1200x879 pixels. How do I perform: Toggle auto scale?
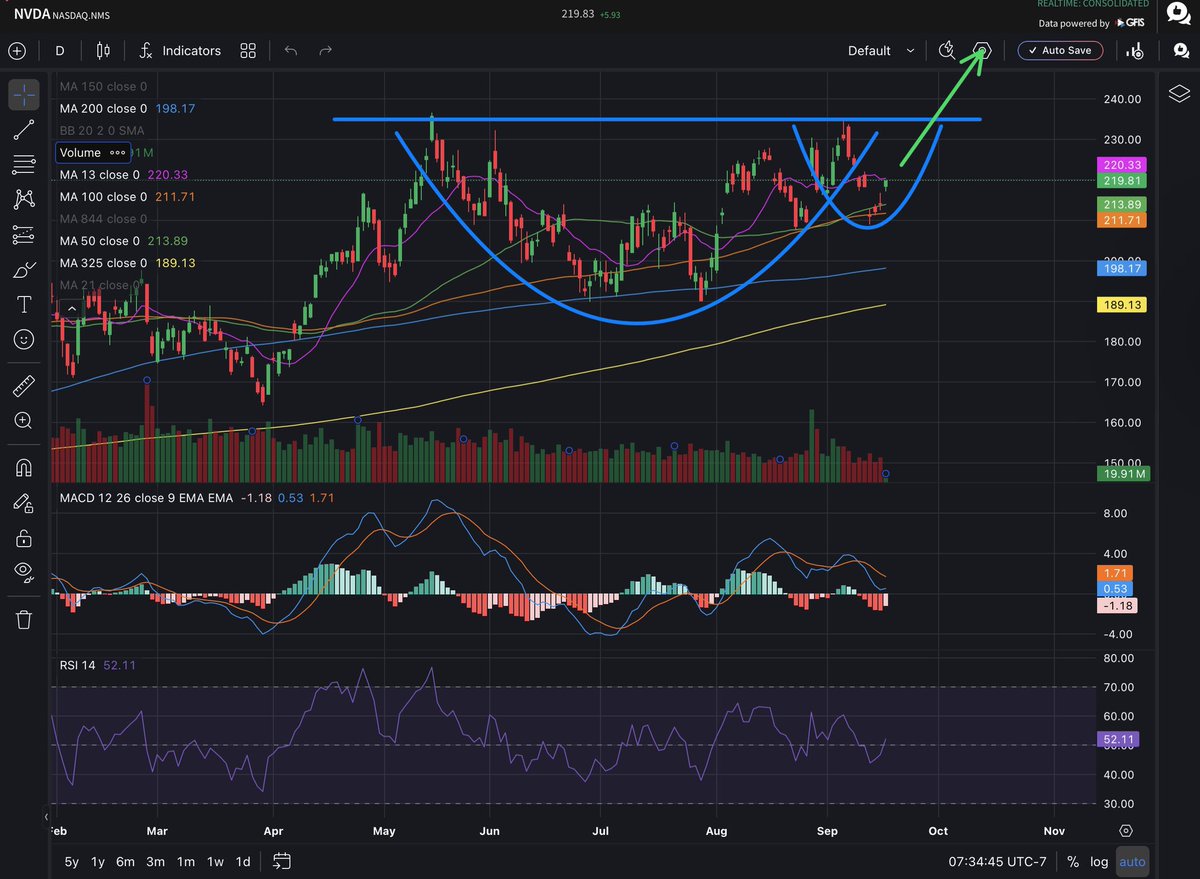pyautogui.click(x=1132, y=861)
